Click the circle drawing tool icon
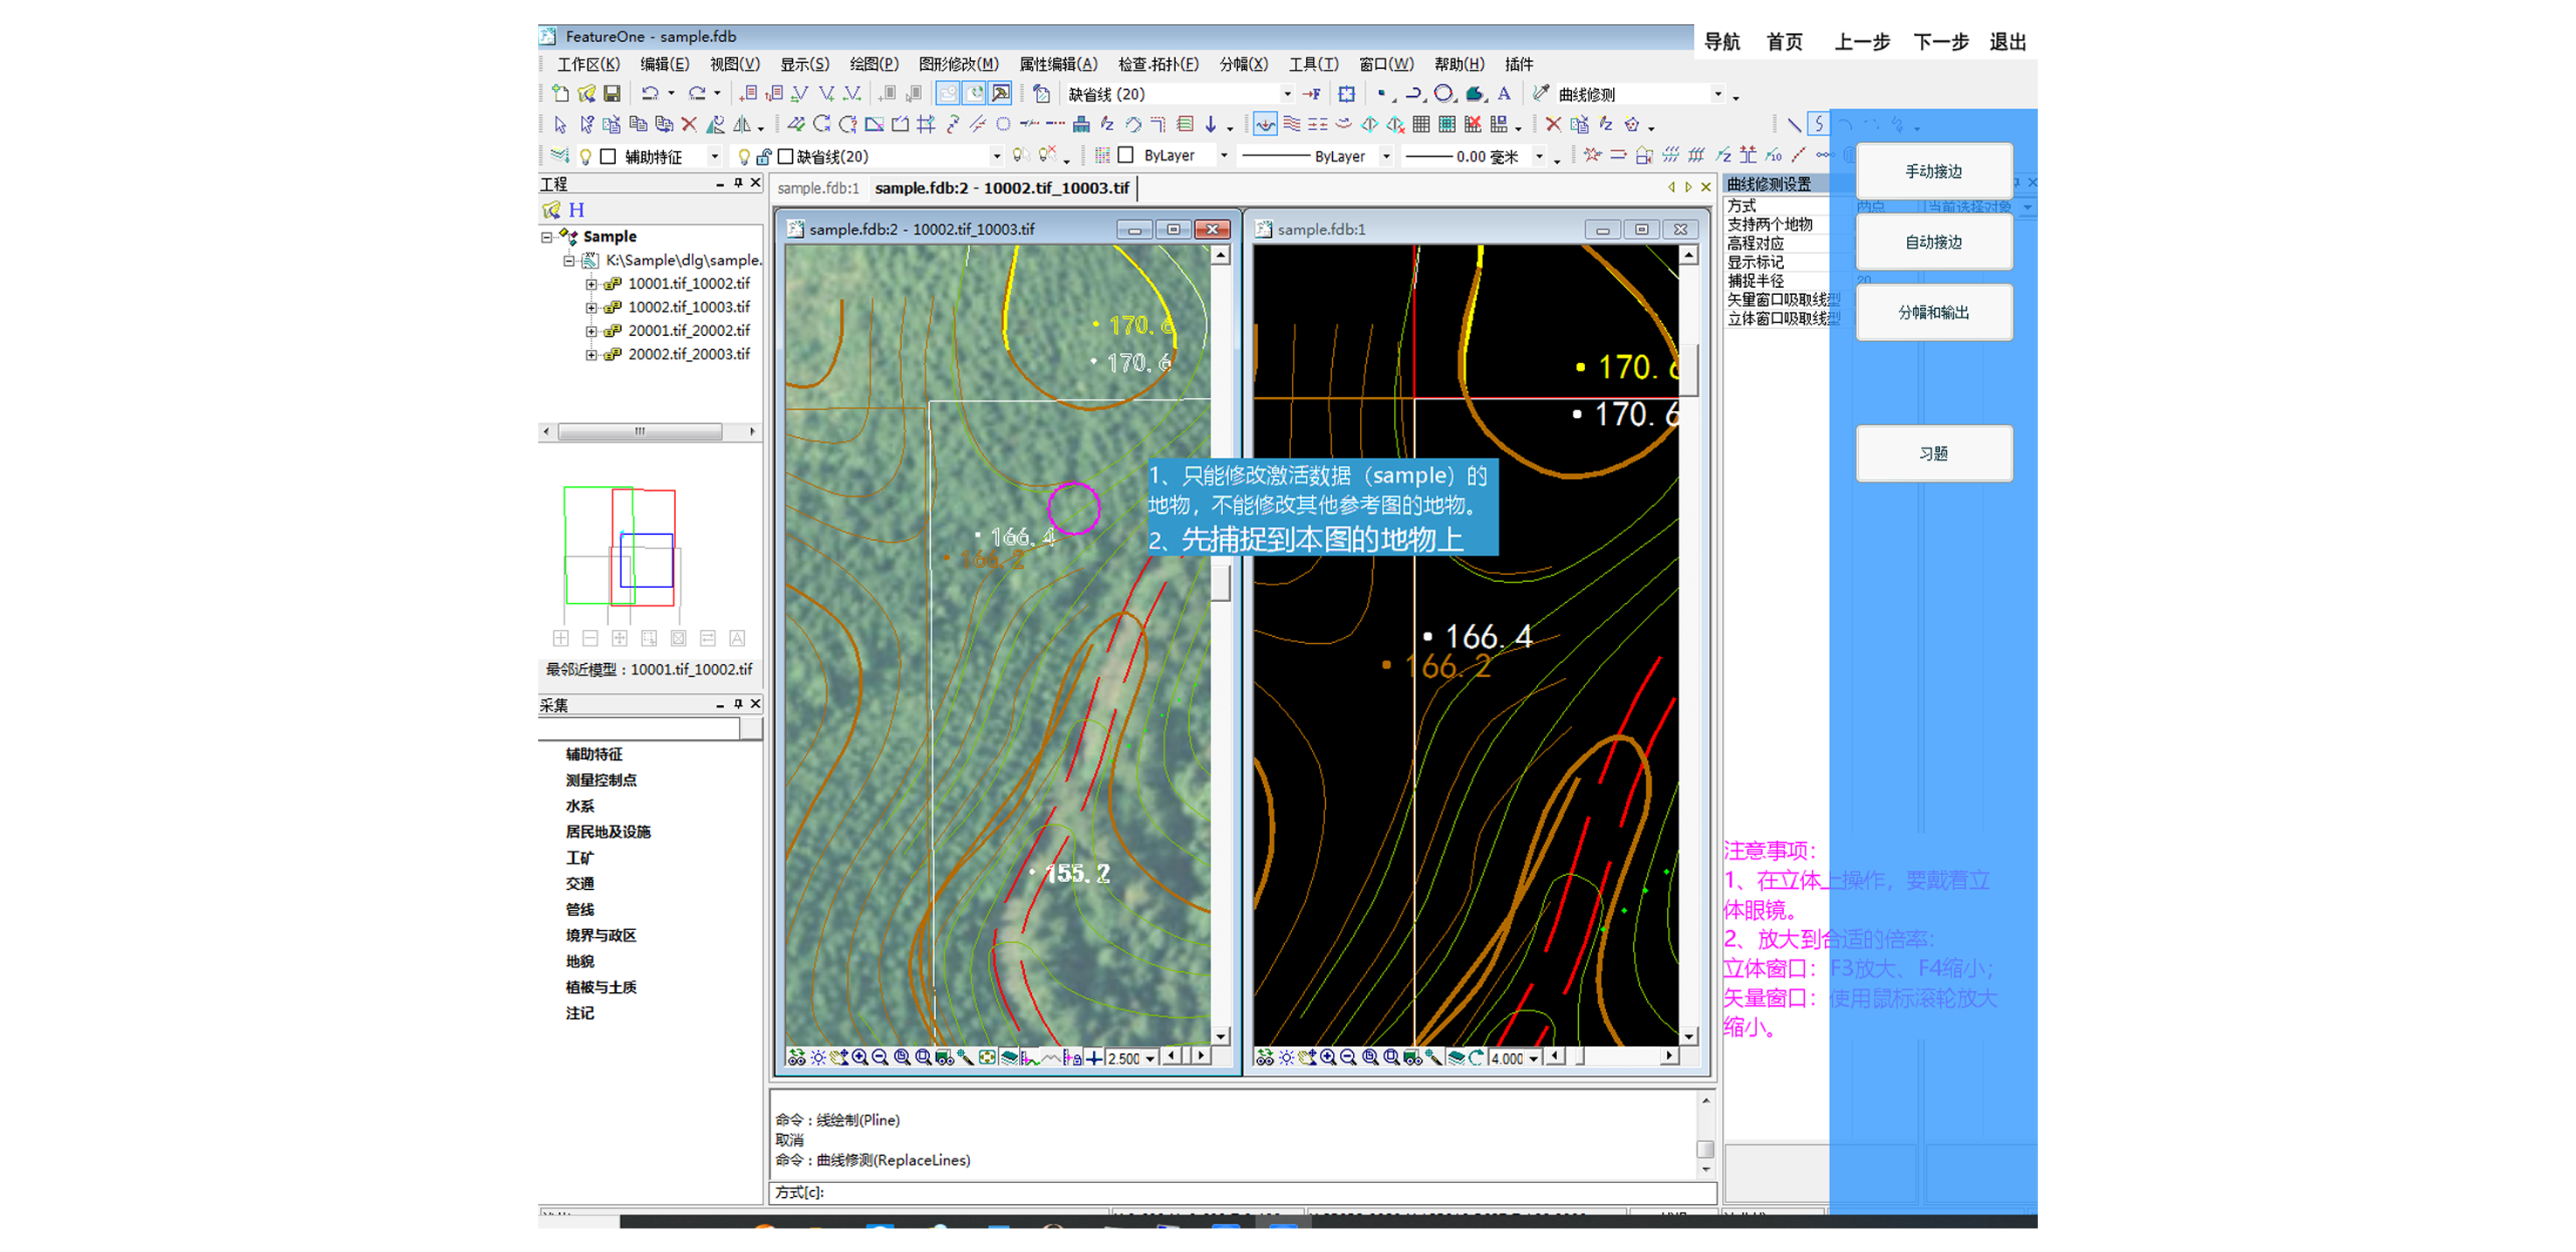The image size is (2576, 1252). (1442, 94)
